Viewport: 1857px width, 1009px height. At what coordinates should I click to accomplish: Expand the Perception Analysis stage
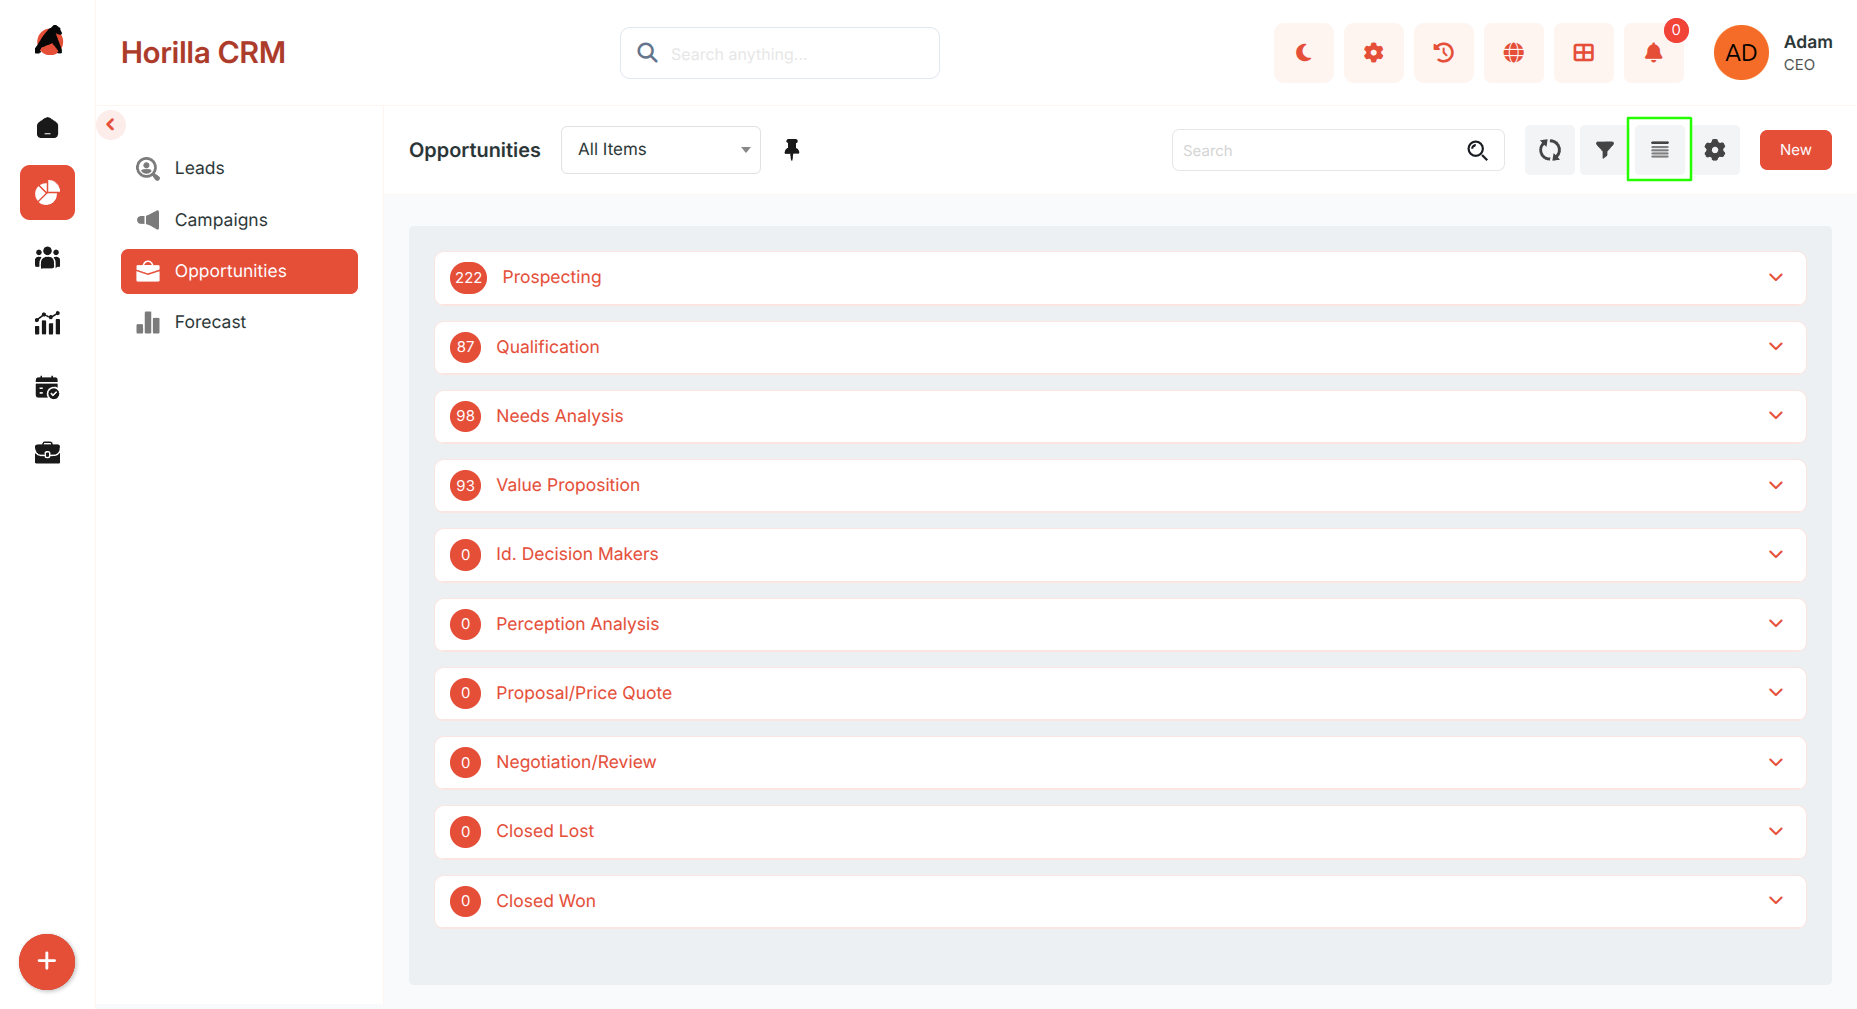[1120, 624]
